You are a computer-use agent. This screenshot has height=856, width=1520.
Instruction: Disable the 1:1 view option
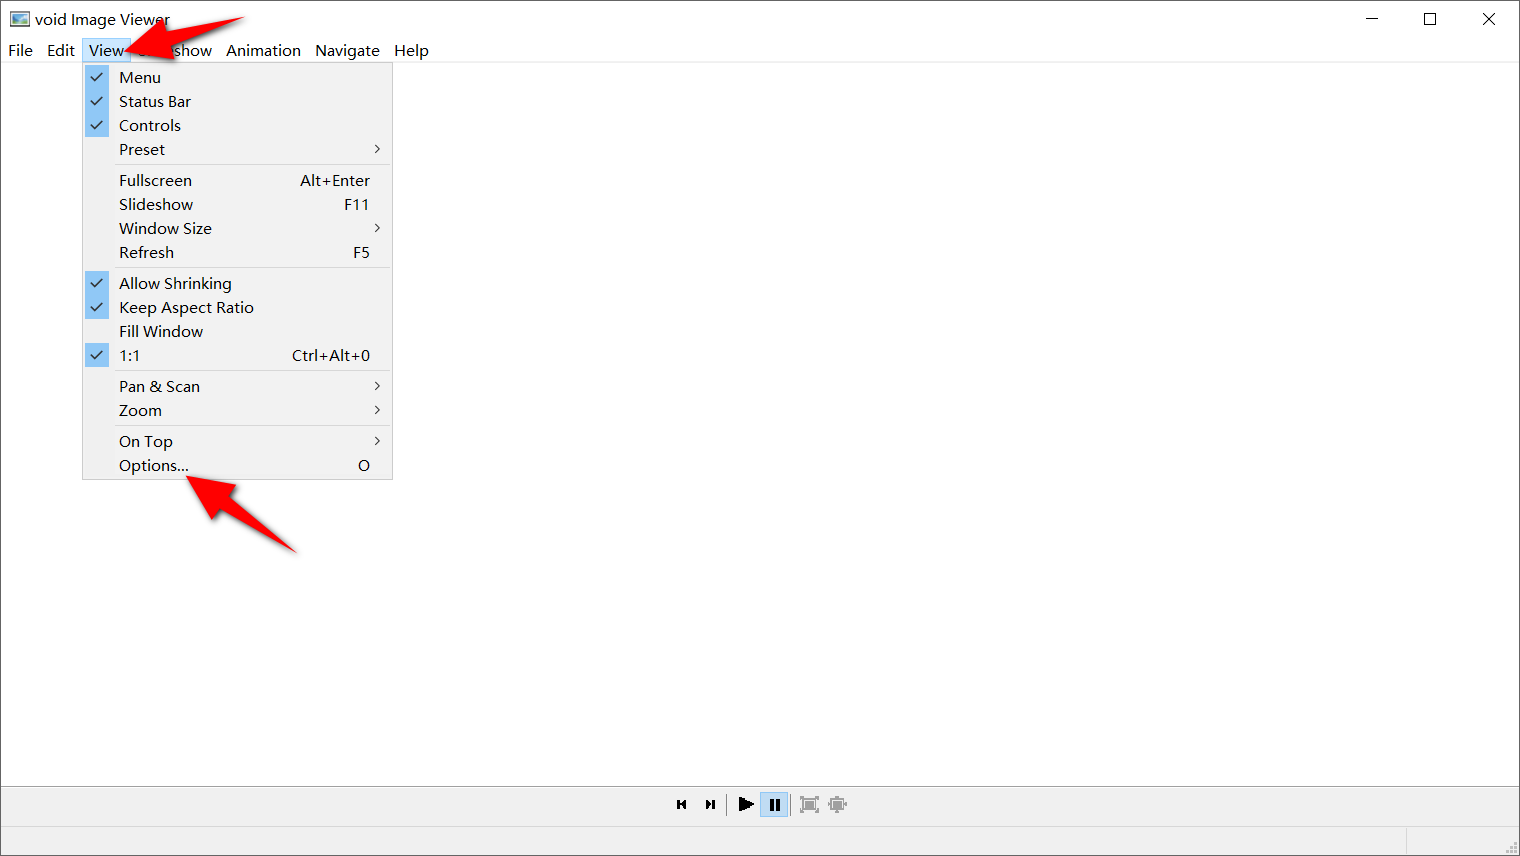tap(130, 355)
